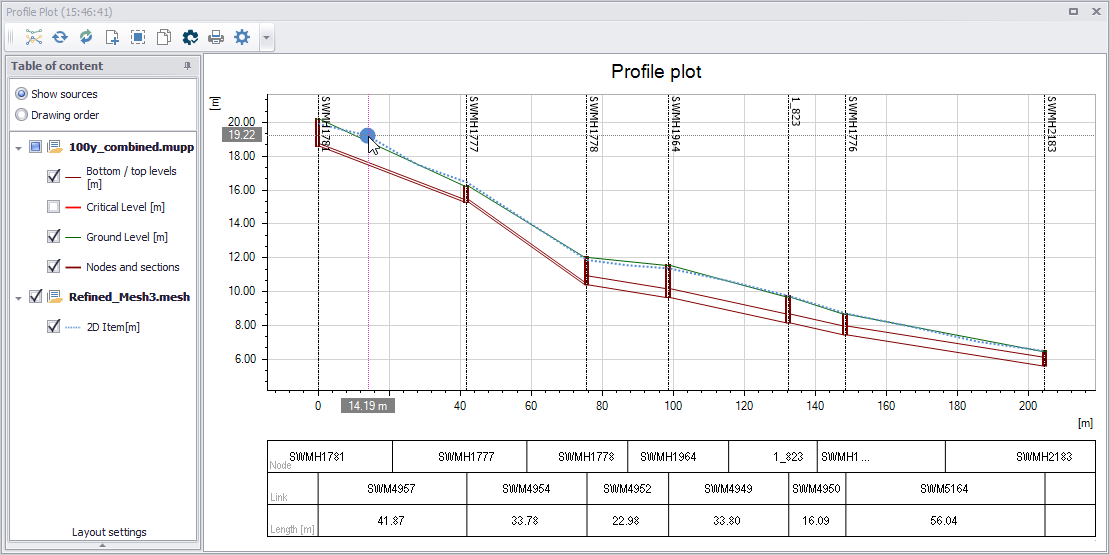Image resolution: width=1110 pixels, height=555 pixels.
Task: Uncheck the Ground Level checkbox
Action: pyautogui.click(x=53, y=237)
